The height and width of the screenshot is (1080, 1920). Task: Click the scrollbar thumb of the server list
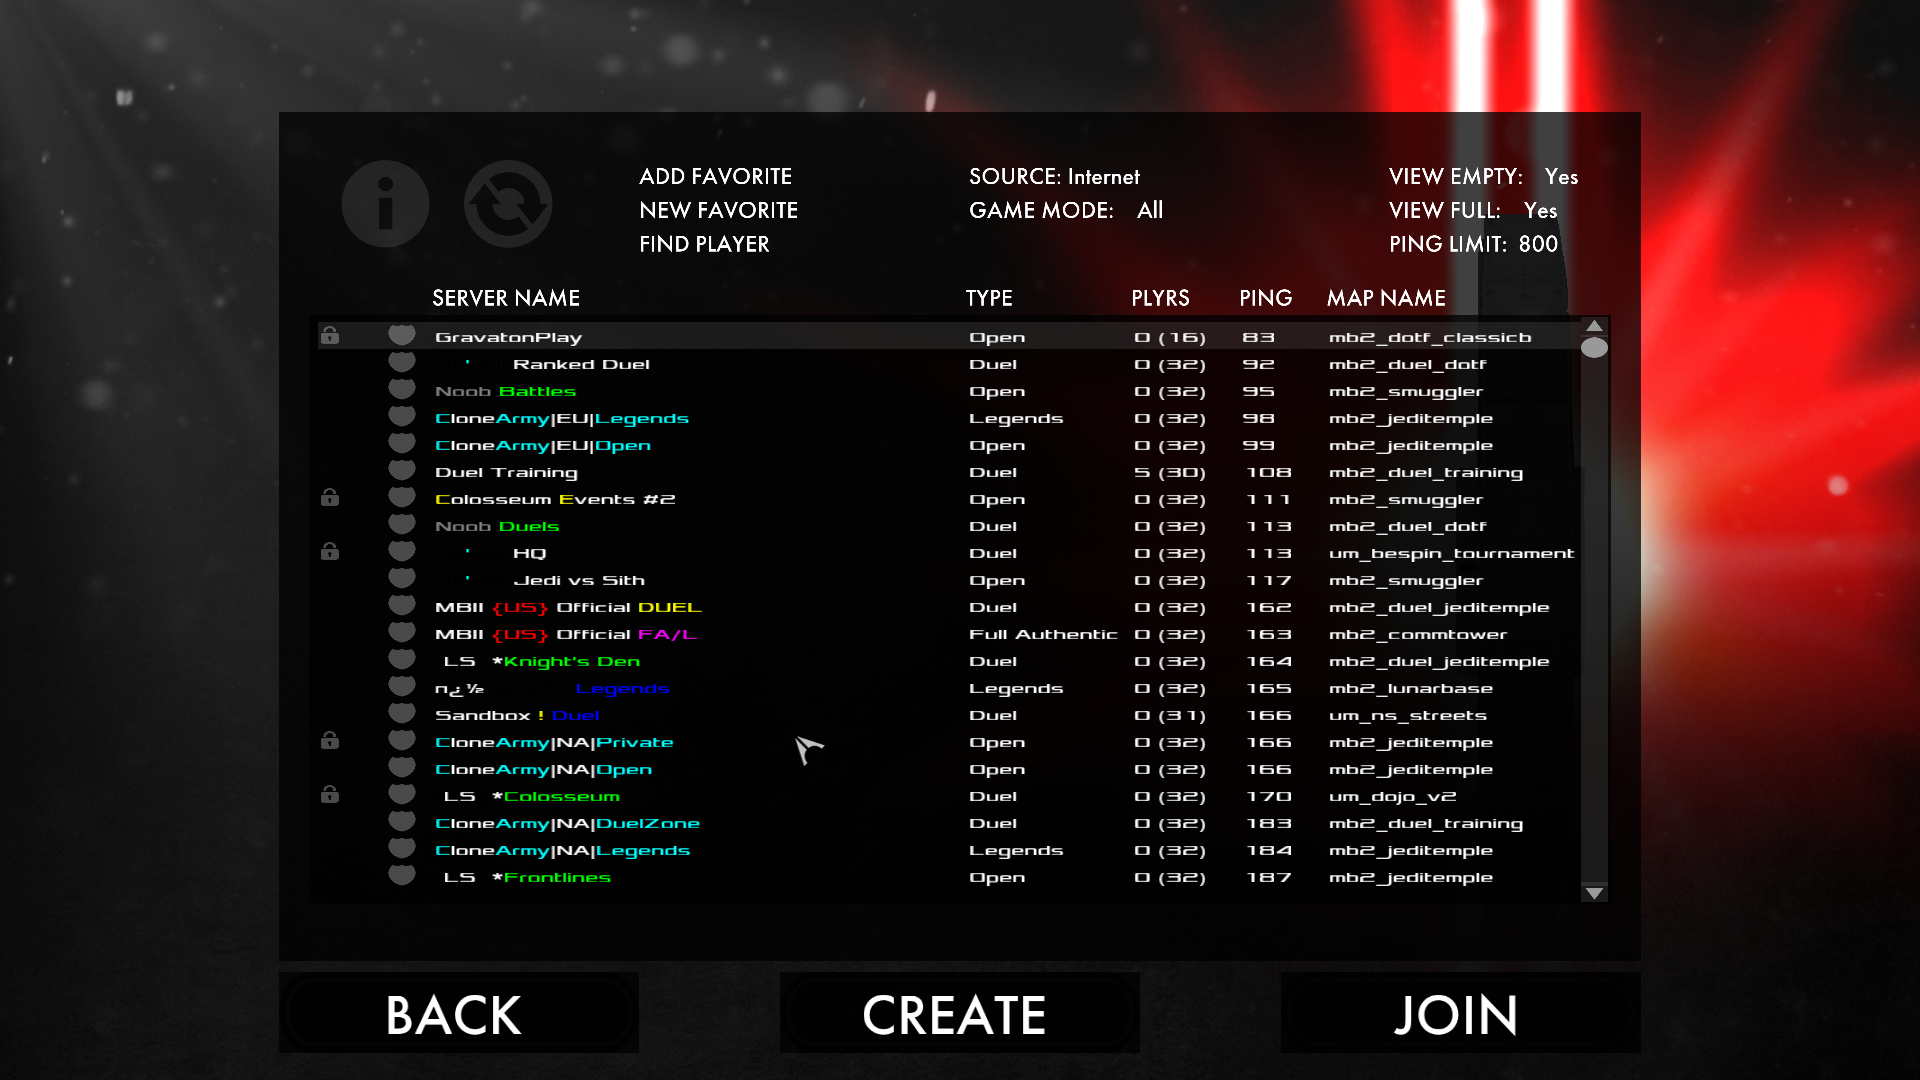click(x=1594, y=348)
